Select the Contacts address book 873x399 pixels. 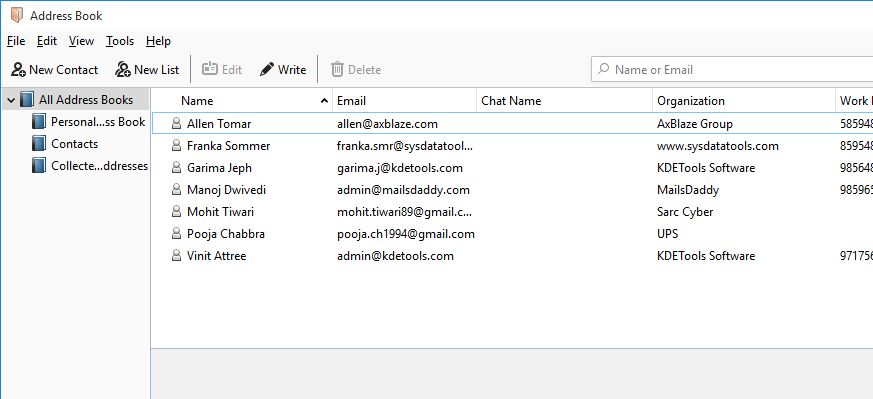coord(75,144)
